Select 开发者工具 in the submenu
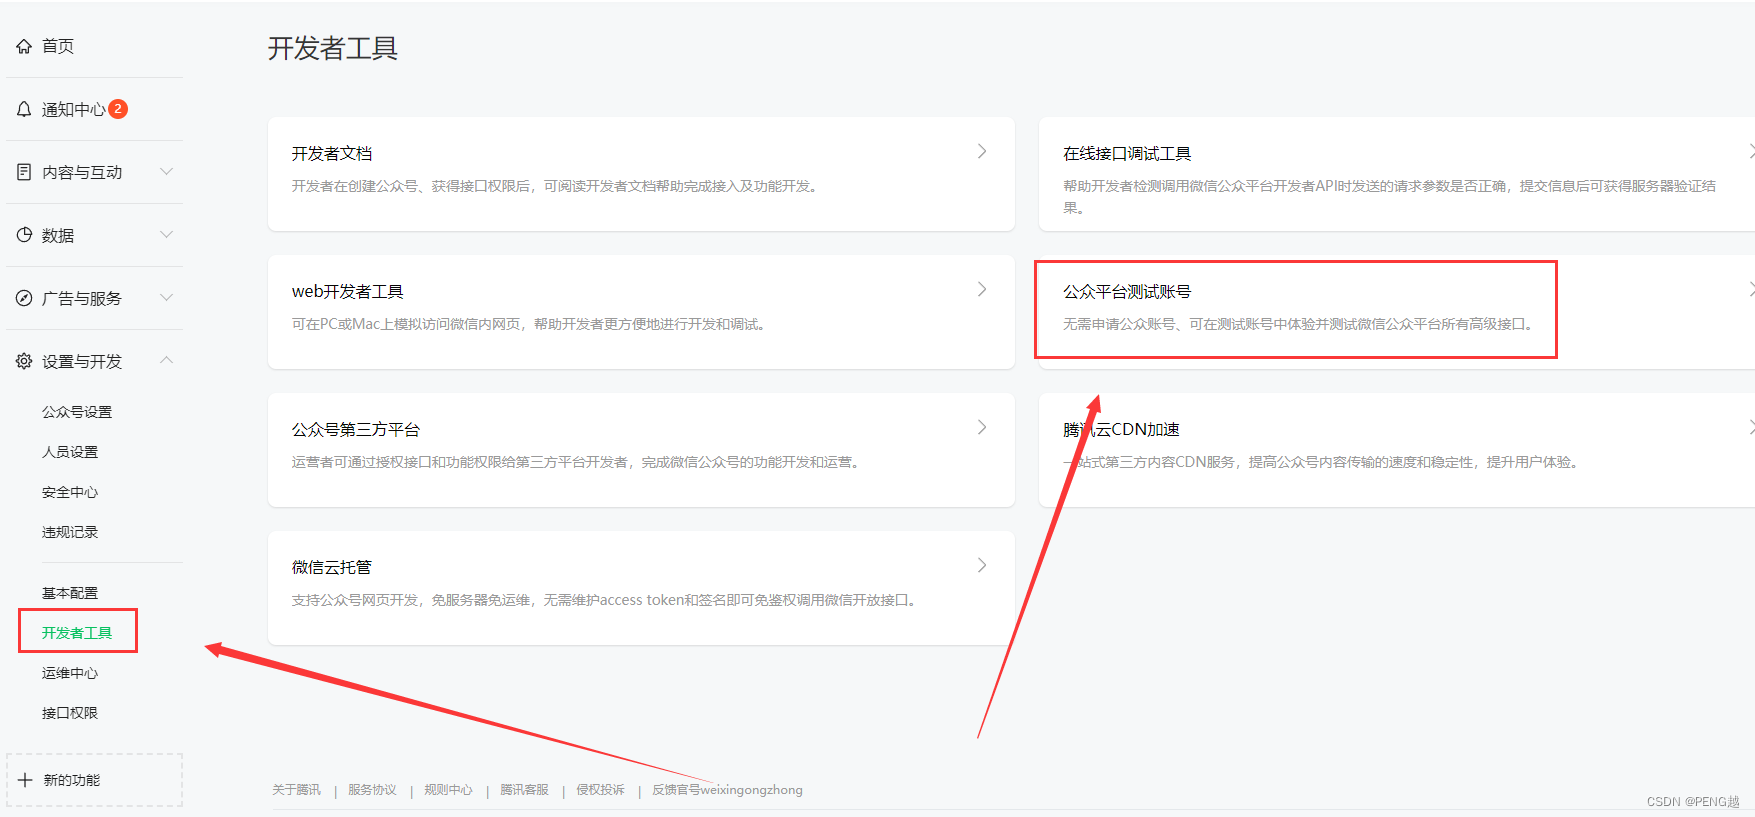 [77, 633]
